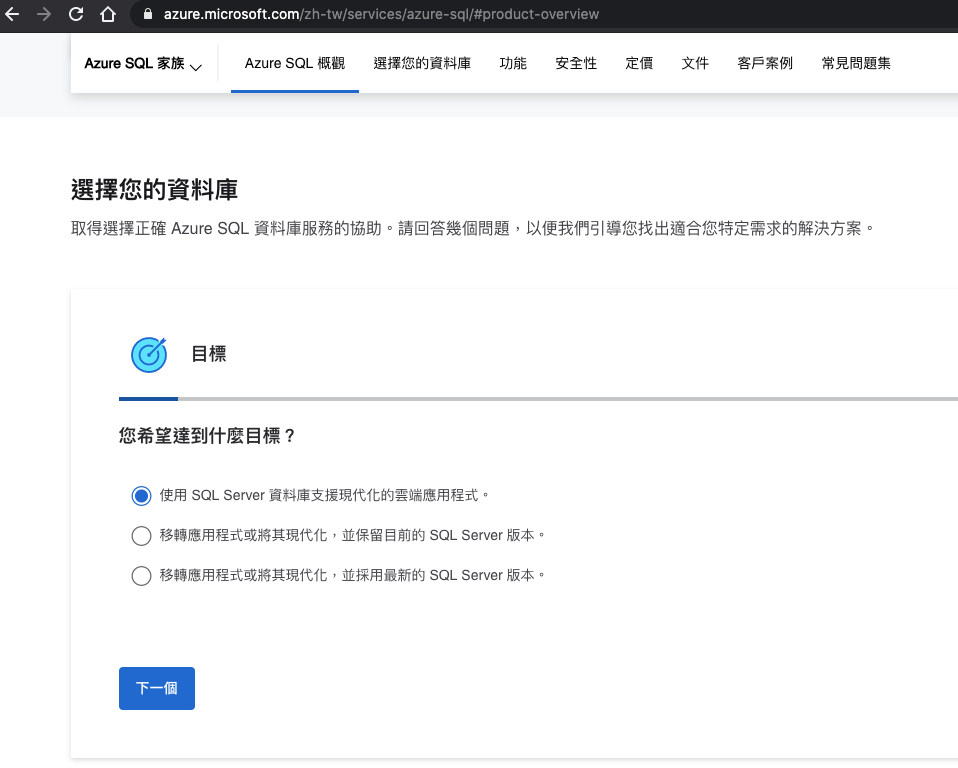Click the browser forward arrow
The width and height of the screenshot is (958, 768).
pyautogui.click(x=44, y=13)
